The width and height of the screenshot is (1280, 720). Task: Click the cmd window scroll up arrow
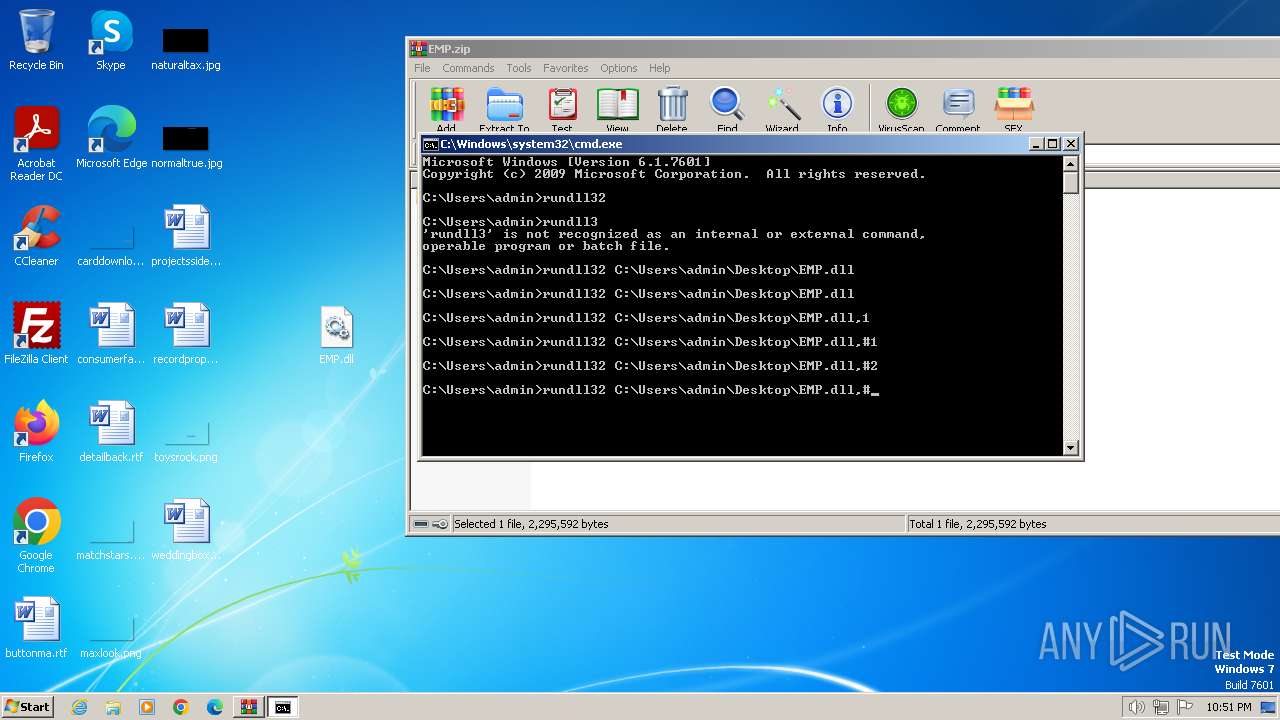click(1071, 164)
